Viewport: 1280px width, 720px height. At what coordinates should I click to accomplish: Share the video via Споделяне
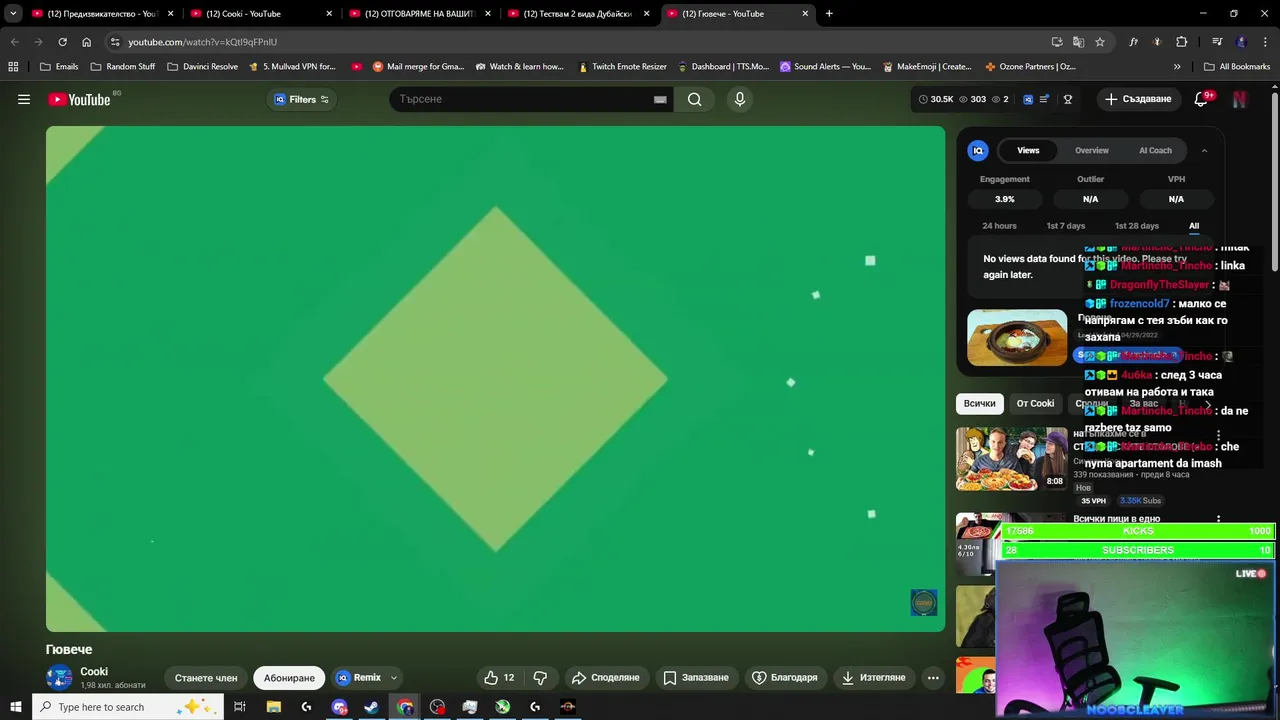click(x=606, y=678)
